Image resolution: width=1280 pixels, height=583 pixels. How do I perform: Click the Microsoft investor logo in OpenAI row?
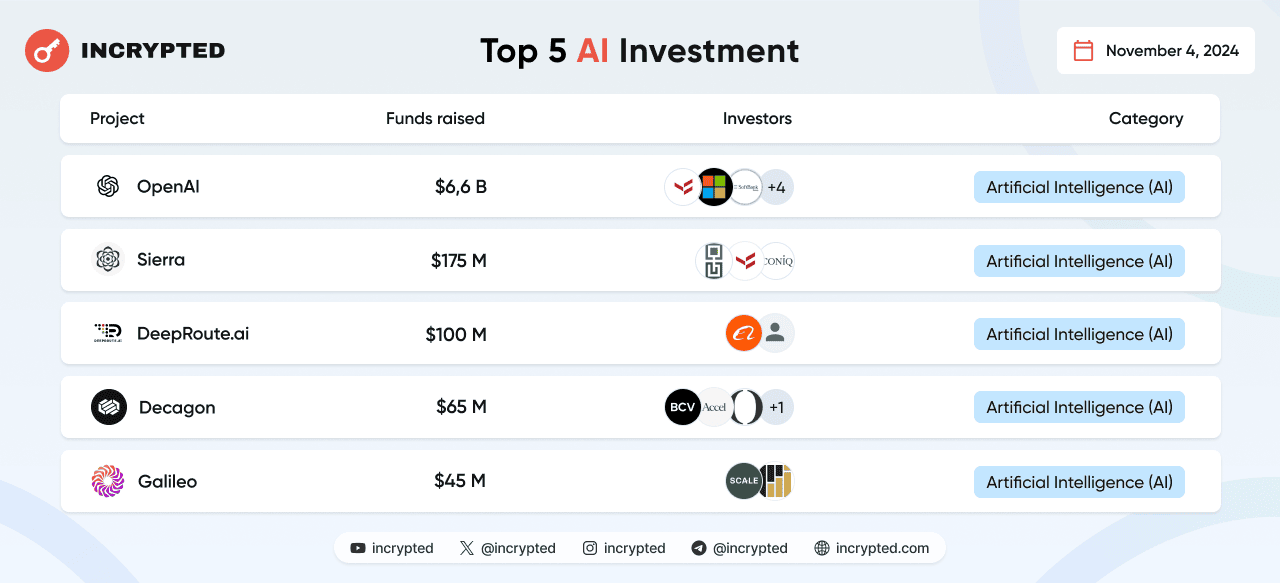[x=714, y=187]
